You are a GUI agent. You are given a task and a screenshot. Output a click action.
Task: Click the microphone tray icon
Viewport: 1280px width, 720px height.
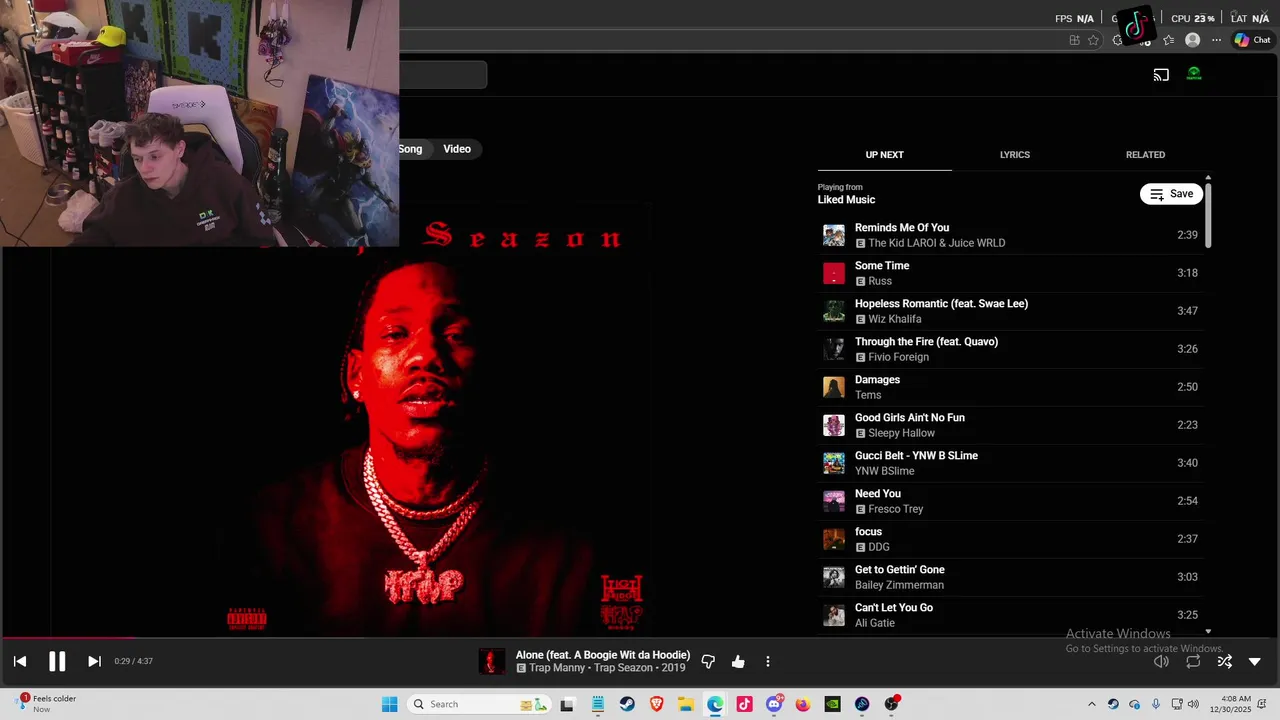point(1156,704)
